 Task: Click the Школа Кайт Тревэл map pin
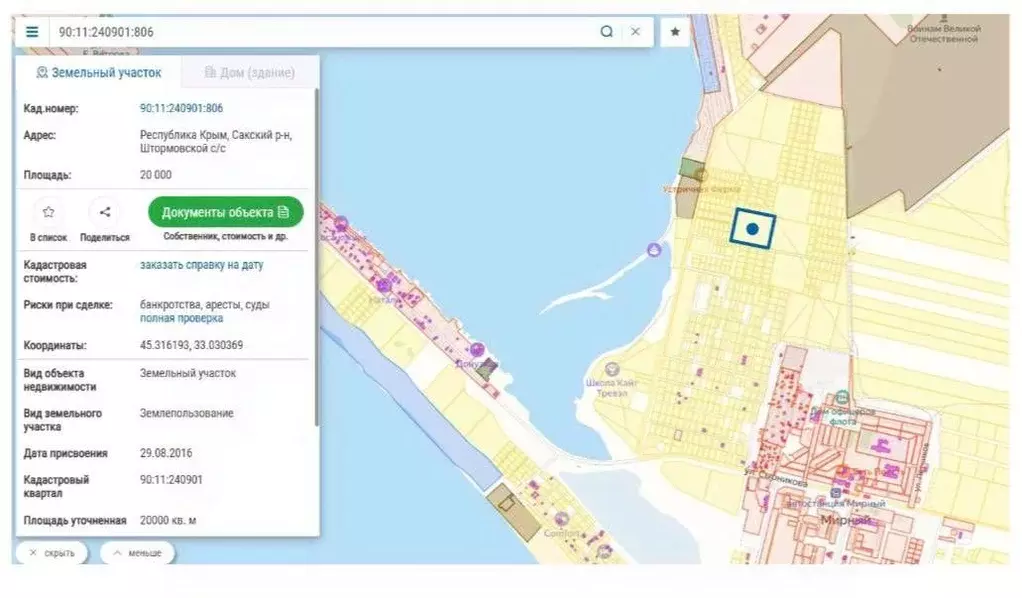click(611, 369)
